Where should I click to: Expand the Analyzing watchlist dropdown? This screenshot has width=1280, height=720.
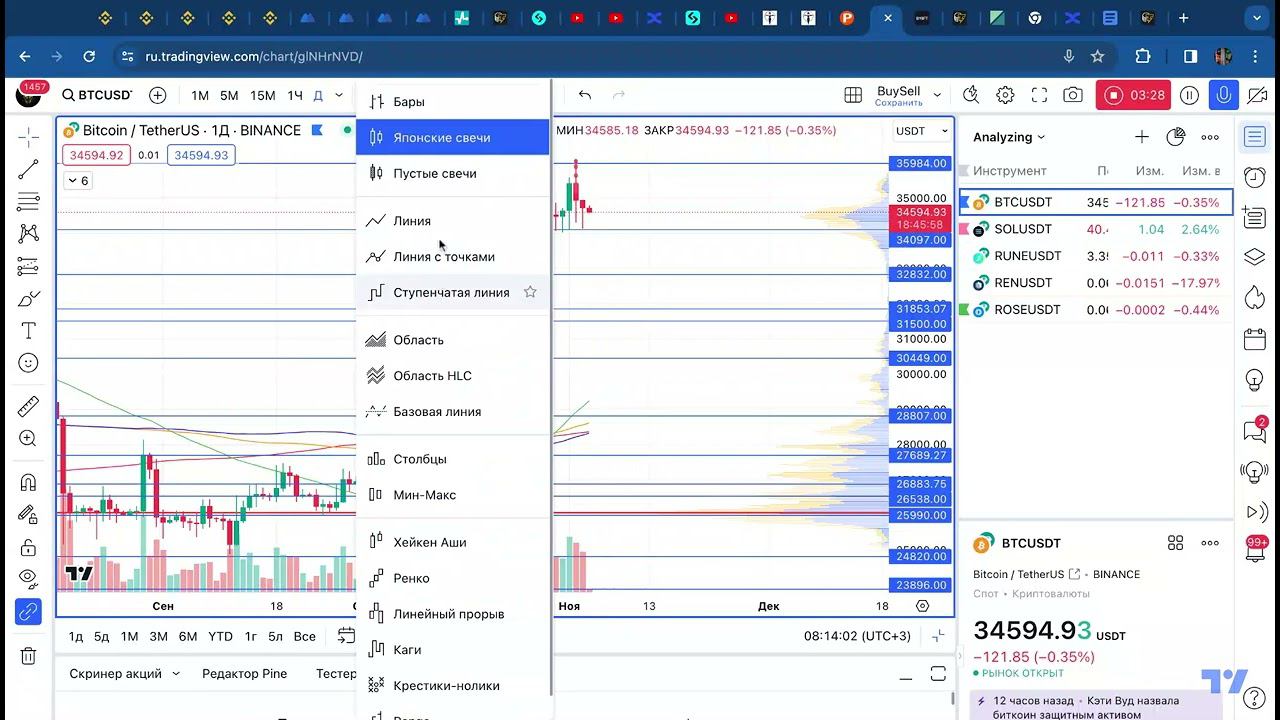[1008, 137]
